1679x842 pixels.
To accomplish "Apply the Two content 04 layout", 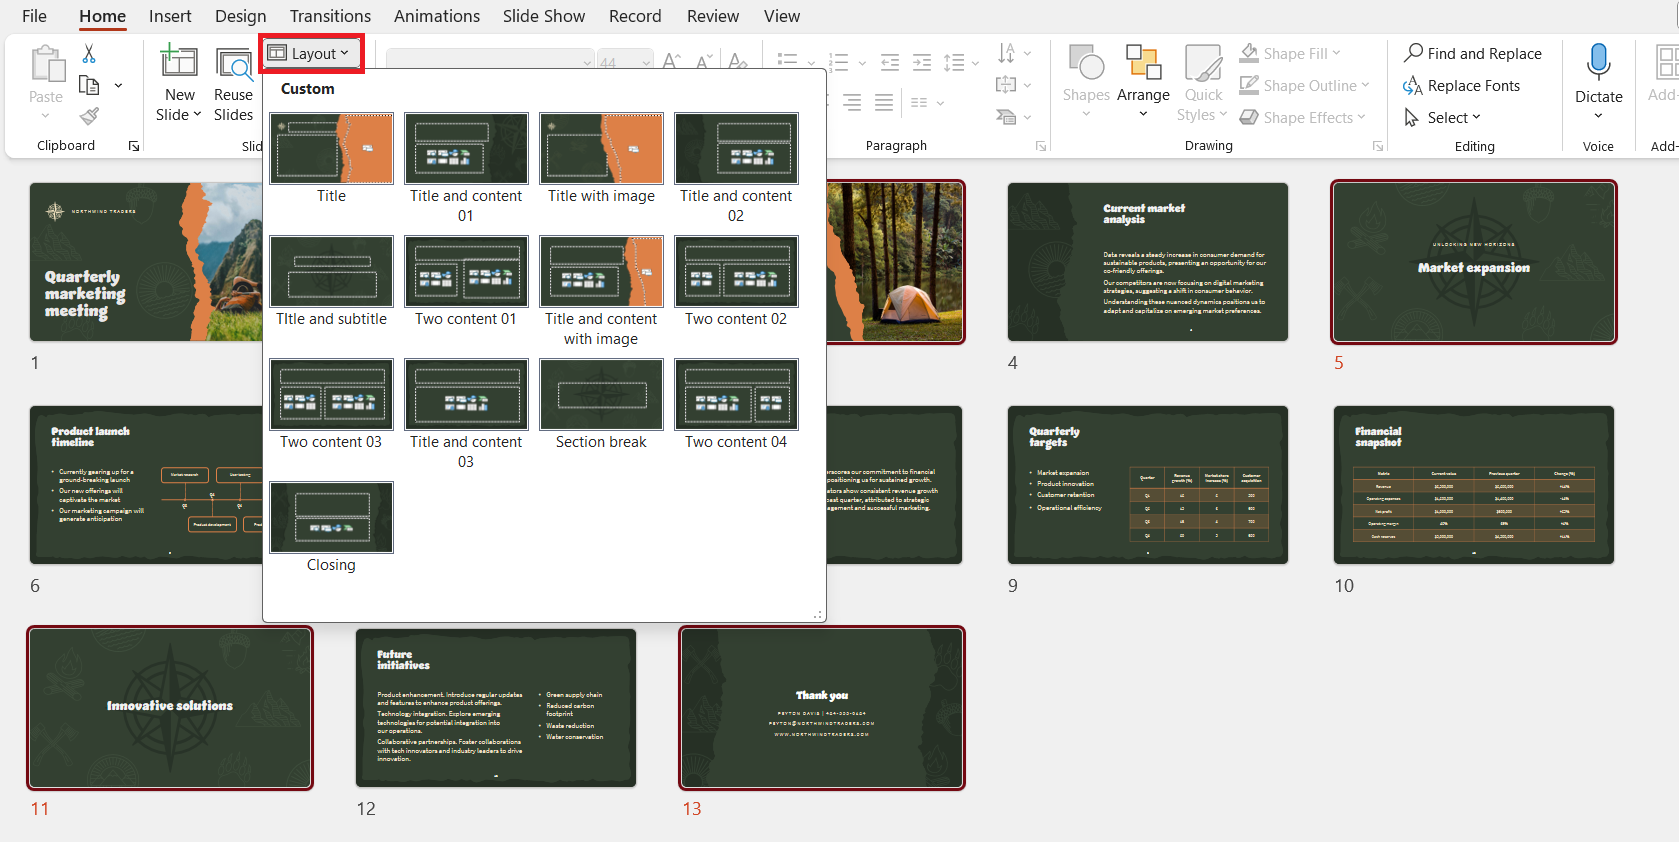I will [736, 404].
